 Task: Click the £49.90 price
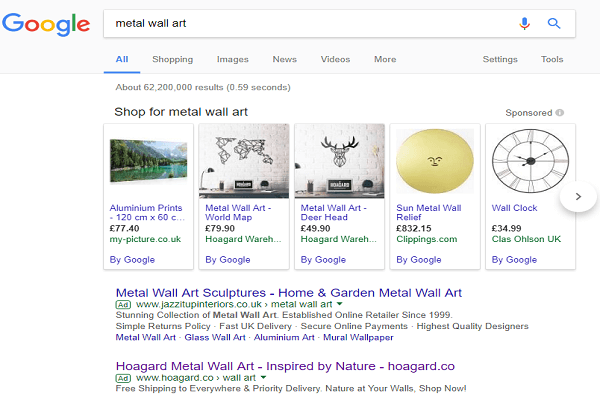pyautogui.click(x=315, y=229)
